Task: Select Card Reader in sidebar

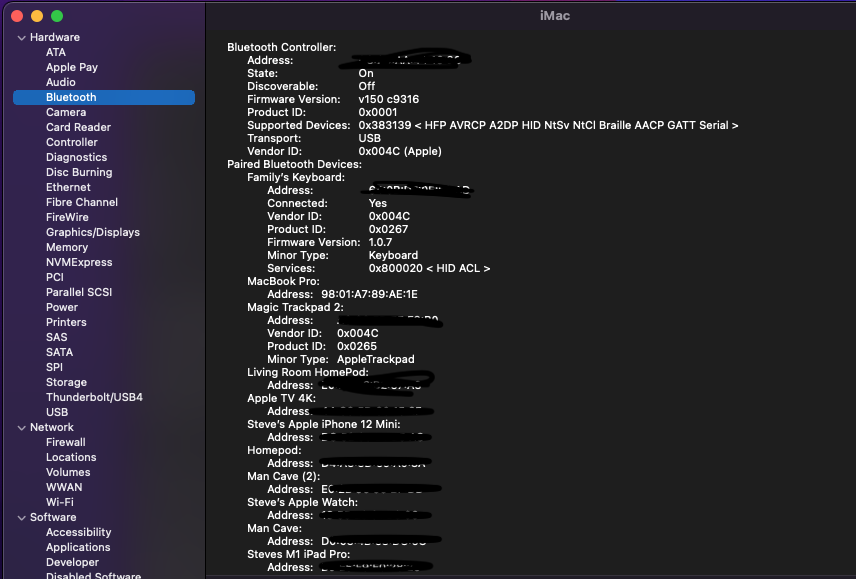Action: [x=78, y=127]
